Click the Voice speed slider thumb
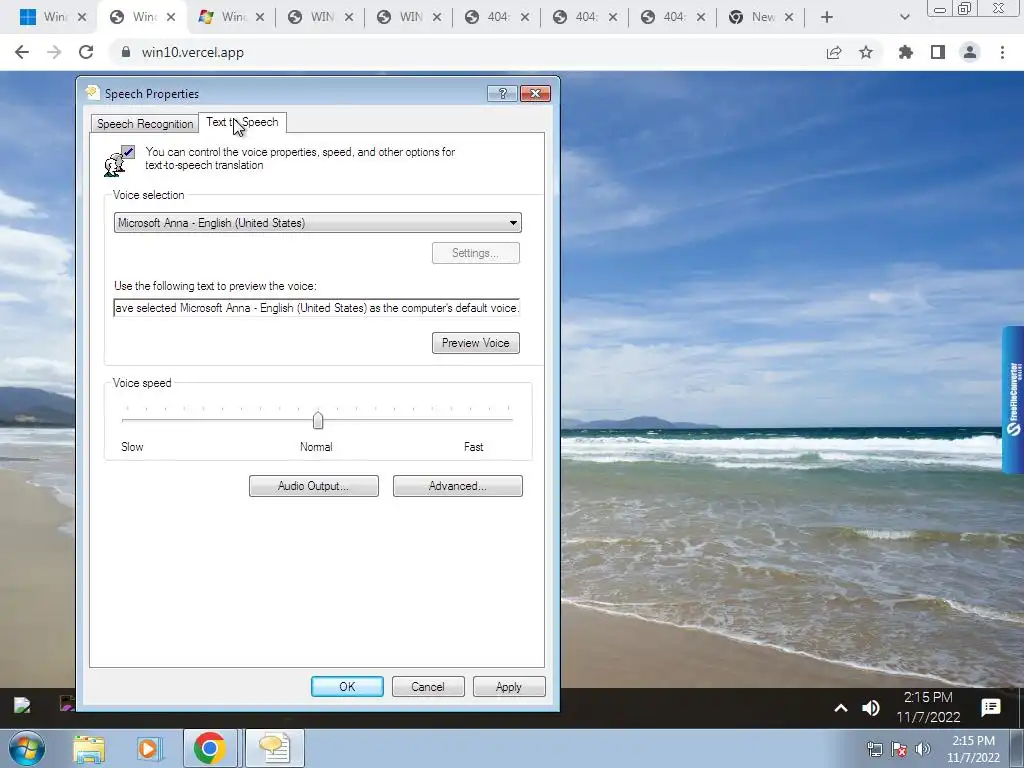Image resolution: width=1024 pixels, height=768 pixels. pyautogui.click(x=318, y=421)
